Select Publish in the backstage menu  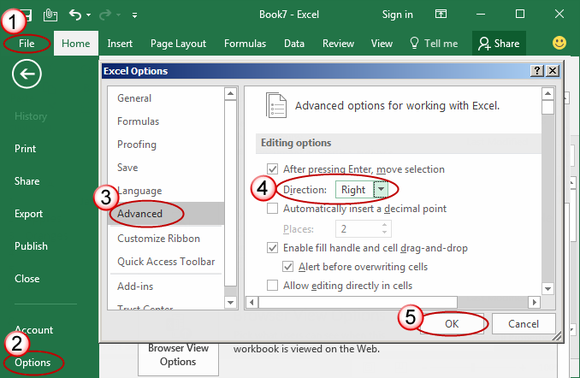click(x=31, y=246)
